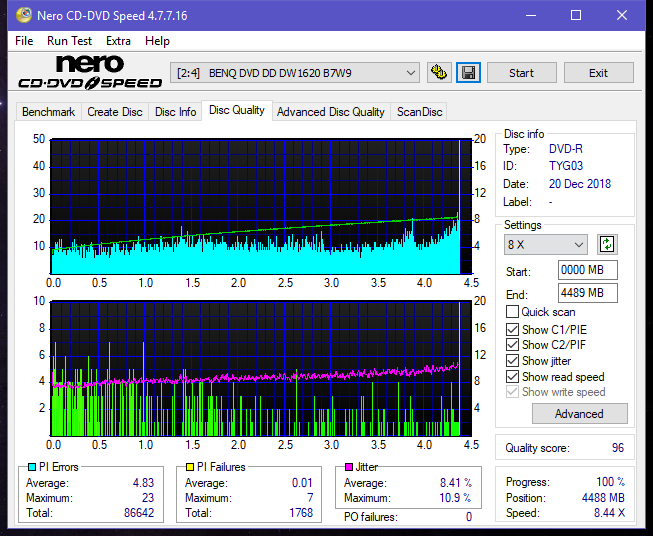Open the Advanced Disc Quality tab
The image size is (653, 536).
[331, 112]
